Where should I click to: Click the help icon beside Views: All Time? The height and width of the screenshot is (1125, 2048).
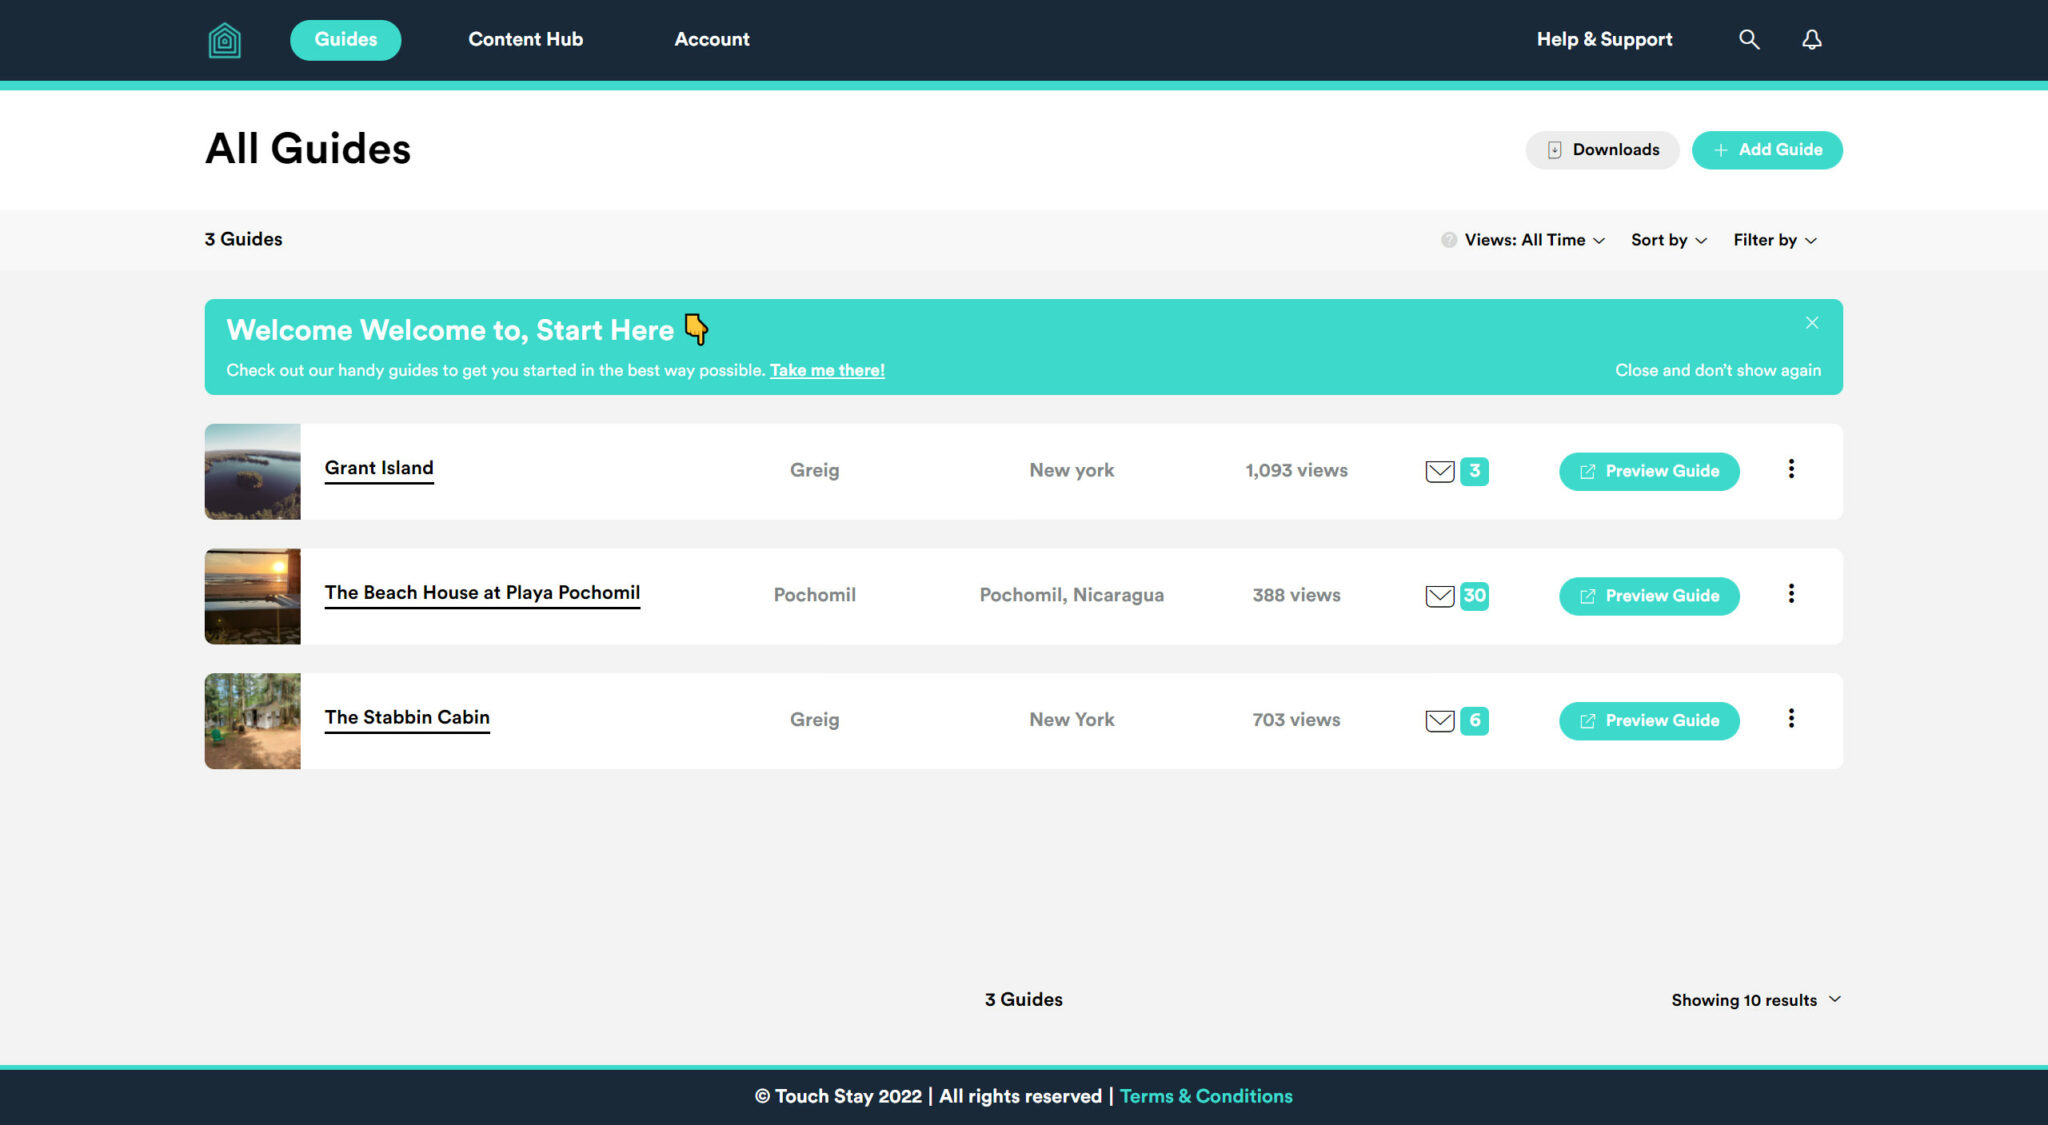point(1448,240)
